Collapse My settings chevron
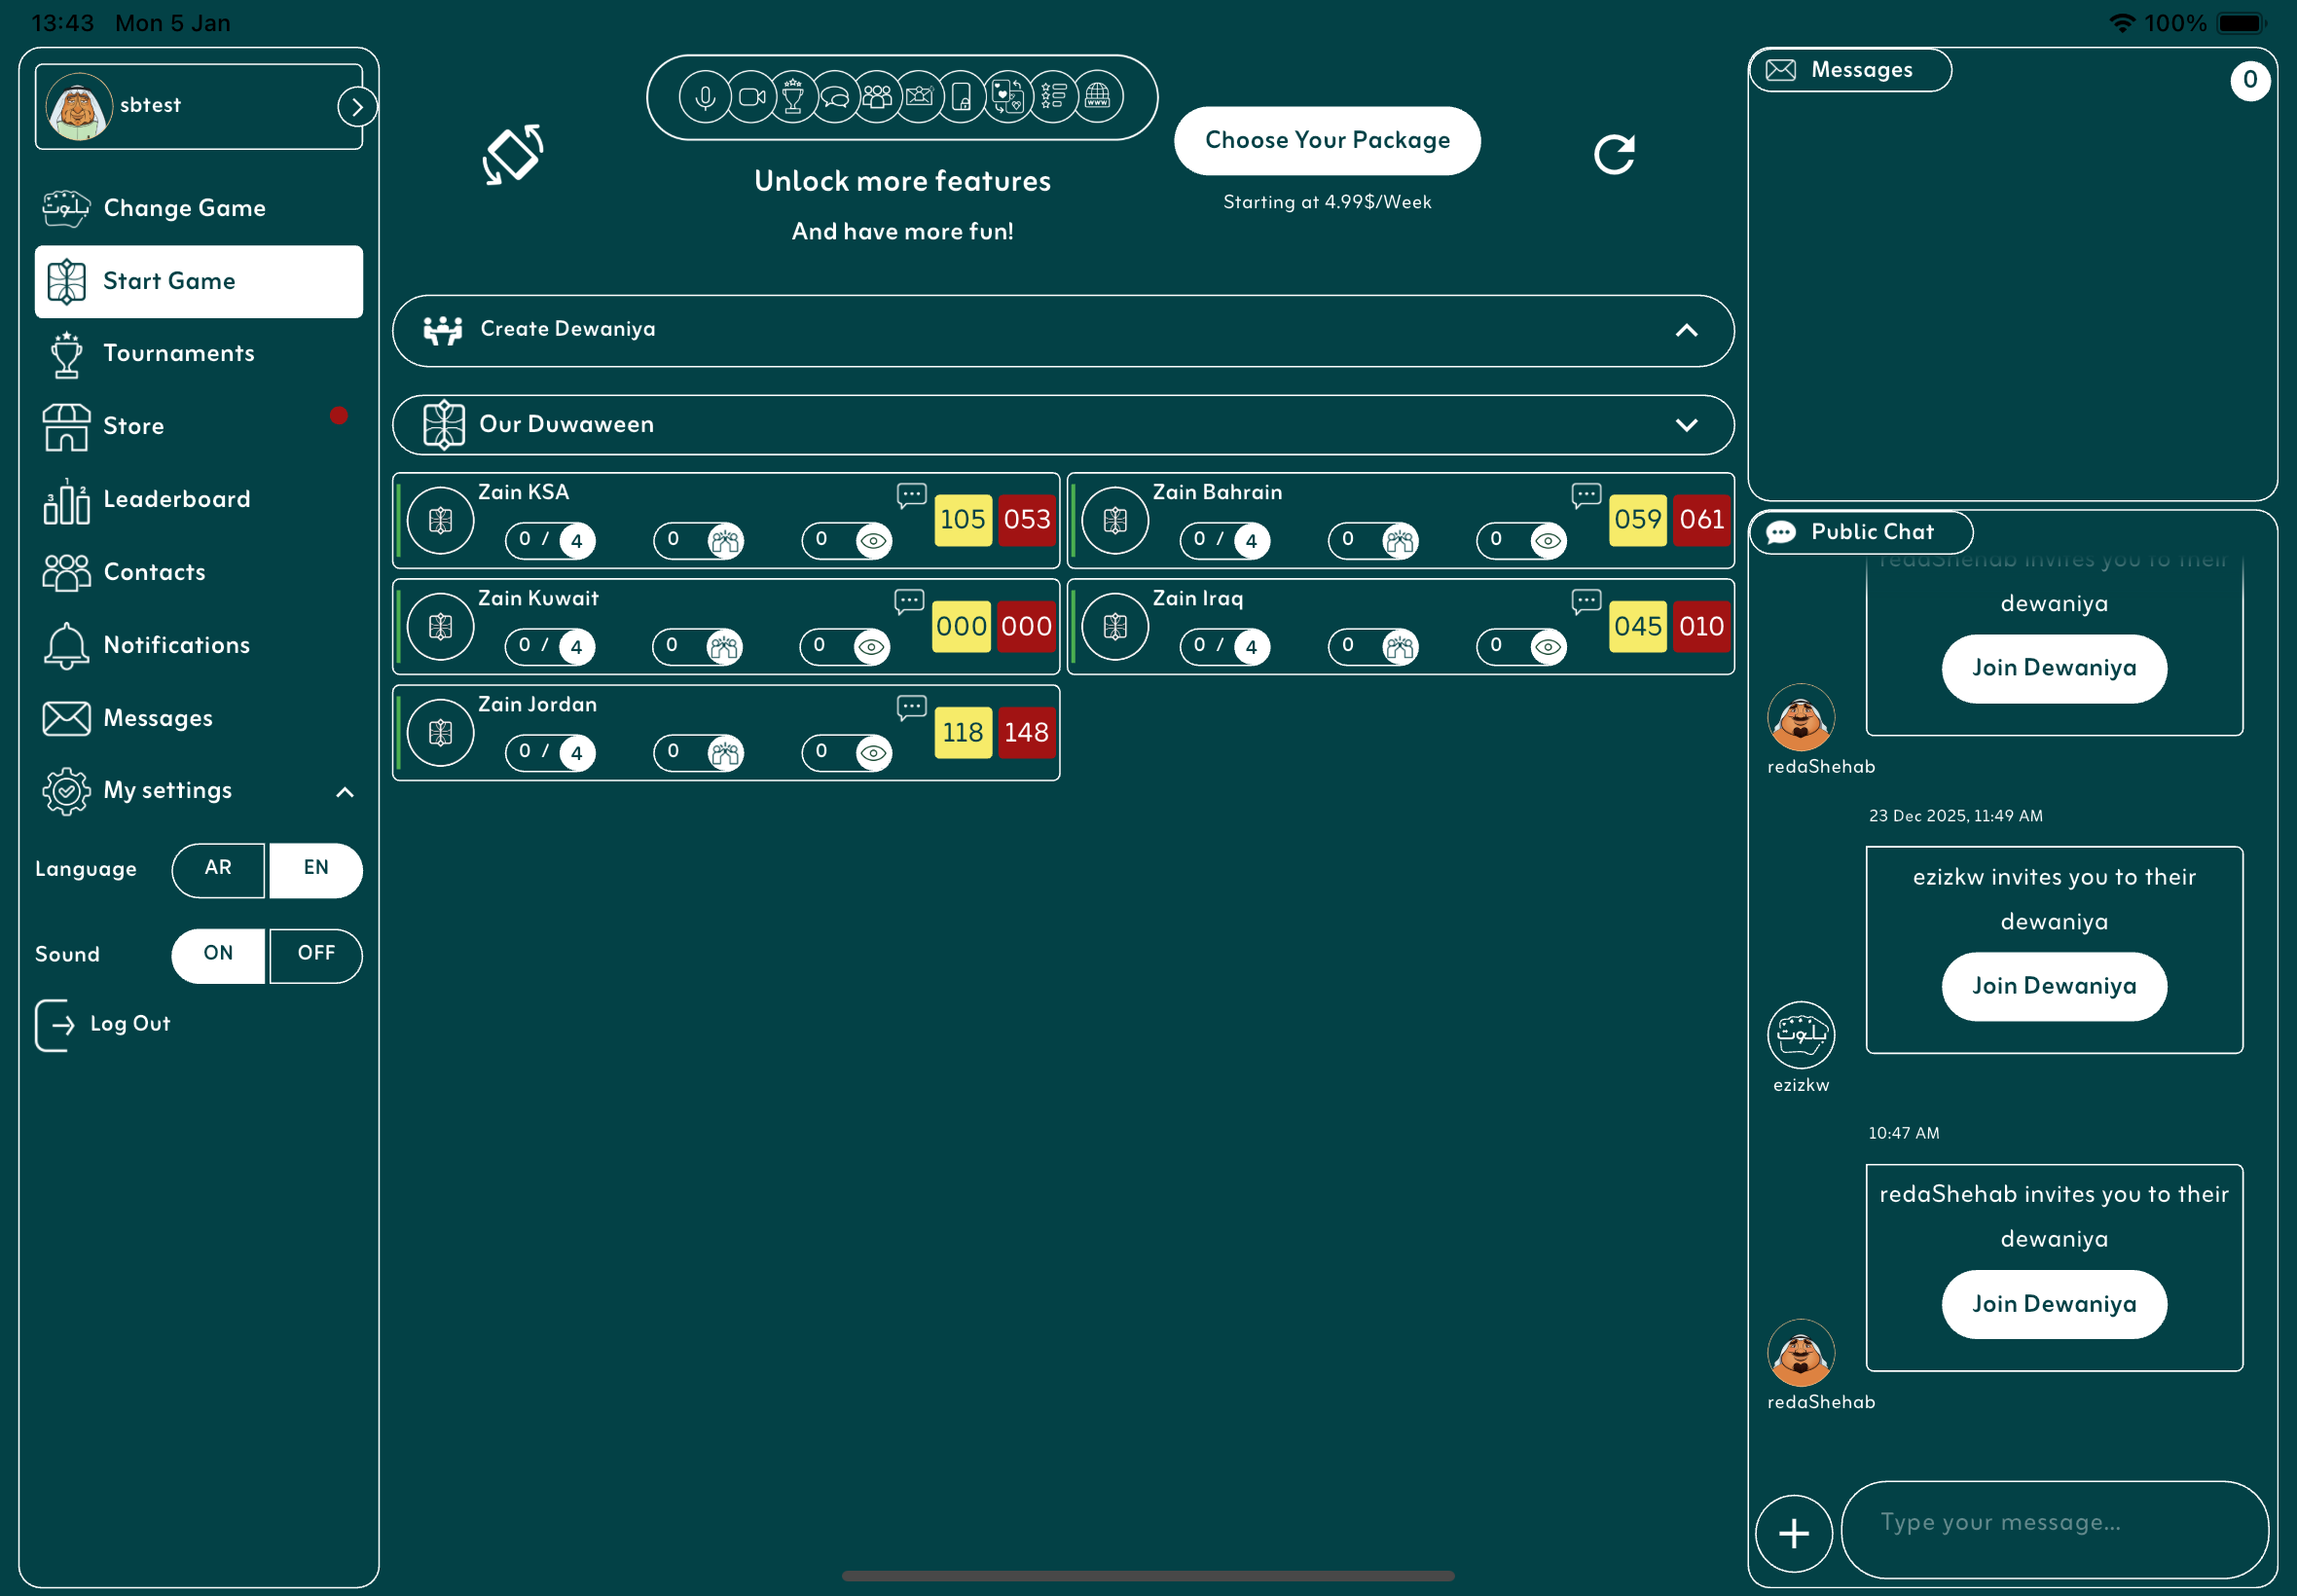Image resolution: width=2297 pixels, height=1596 pixels. 345,792
